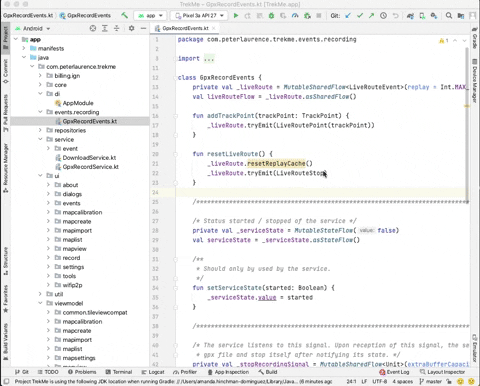This screenshot has height=386, width=480.
Task: Click the master git branch widget
Action: 431,381
